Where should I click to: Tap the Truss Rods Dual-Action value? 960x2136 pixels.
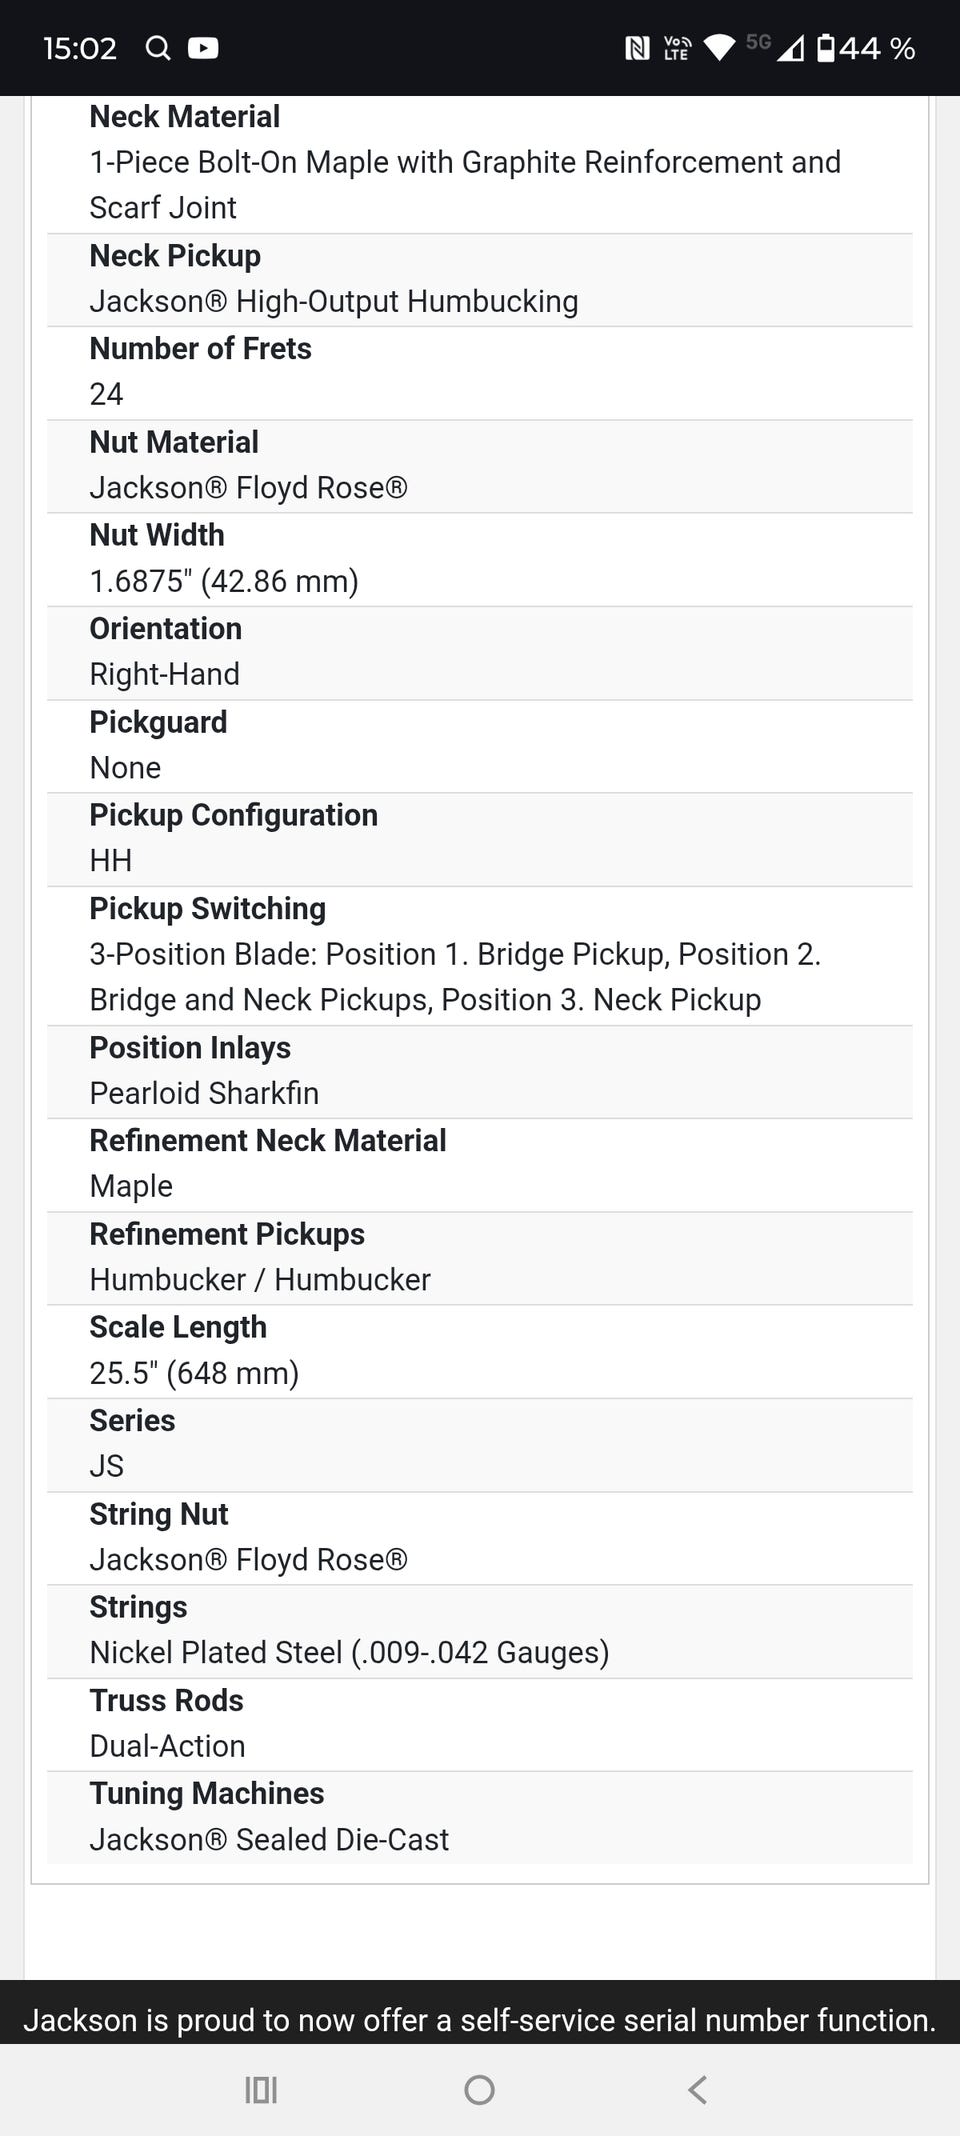pyautogui.click(x=167, y=1746)
